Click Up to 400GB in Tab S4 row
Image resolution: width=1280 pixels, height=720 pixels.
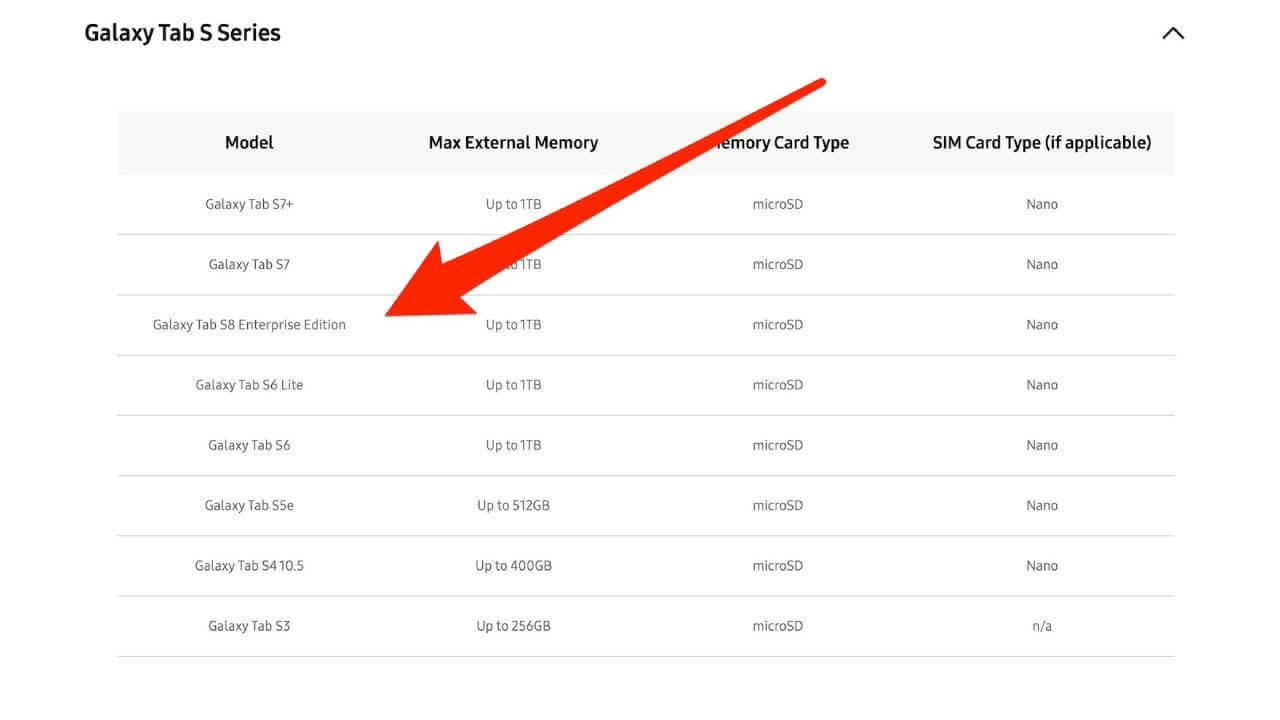coord(513,566)
